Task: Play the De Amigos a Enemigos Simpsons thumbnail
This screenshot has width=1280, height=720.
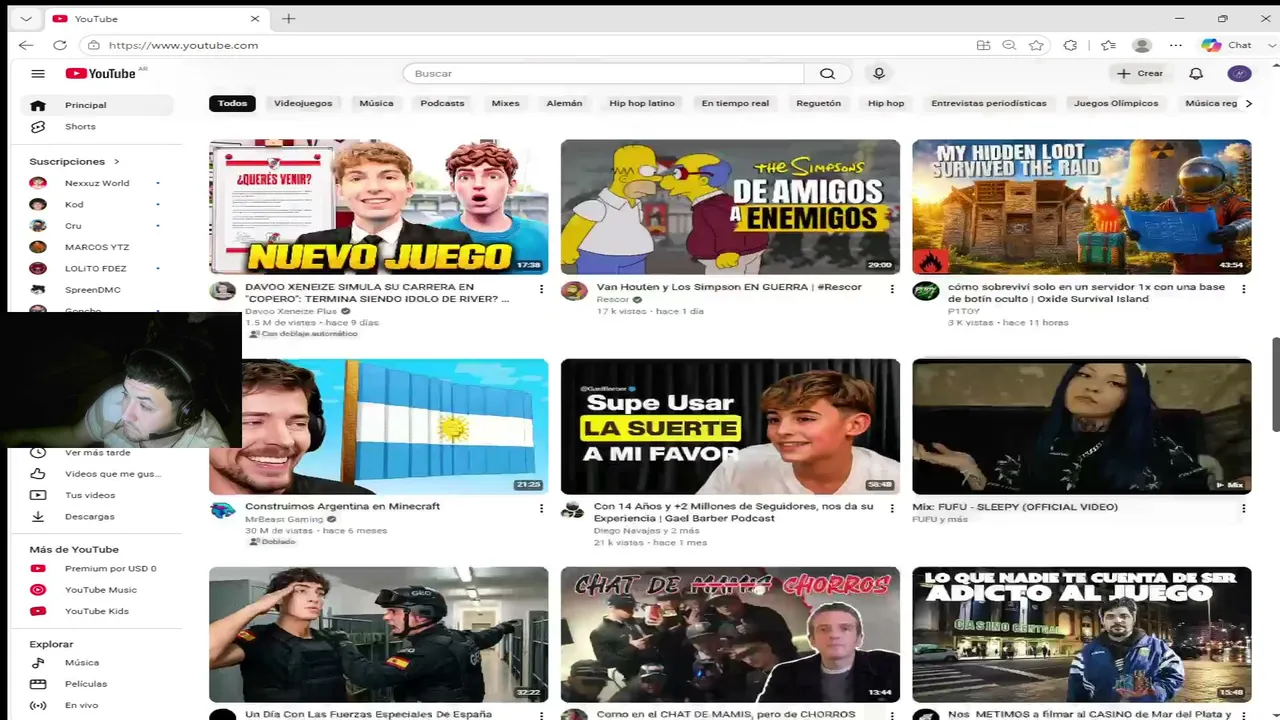Action: pyautogui.click(x=730, y=206)
